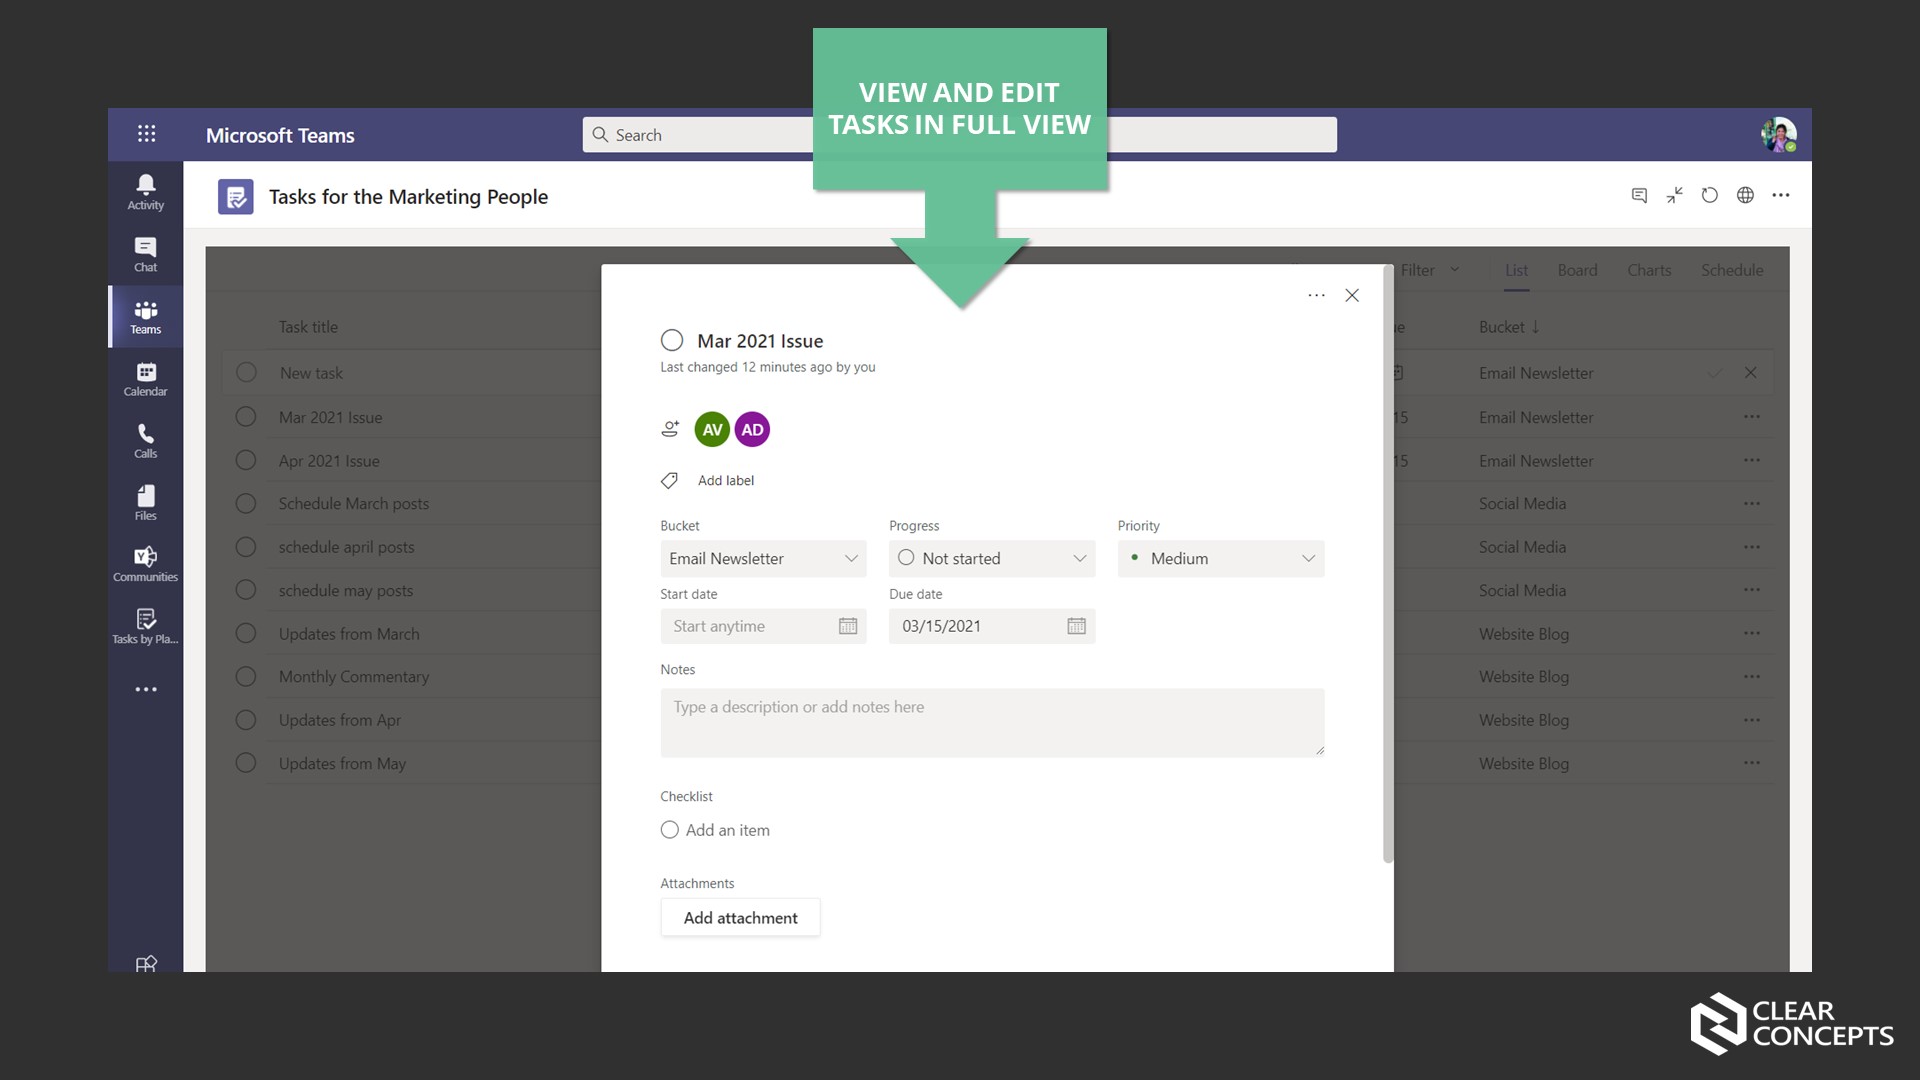
Task: Open the app launcher grid
Action: point(146,134)
